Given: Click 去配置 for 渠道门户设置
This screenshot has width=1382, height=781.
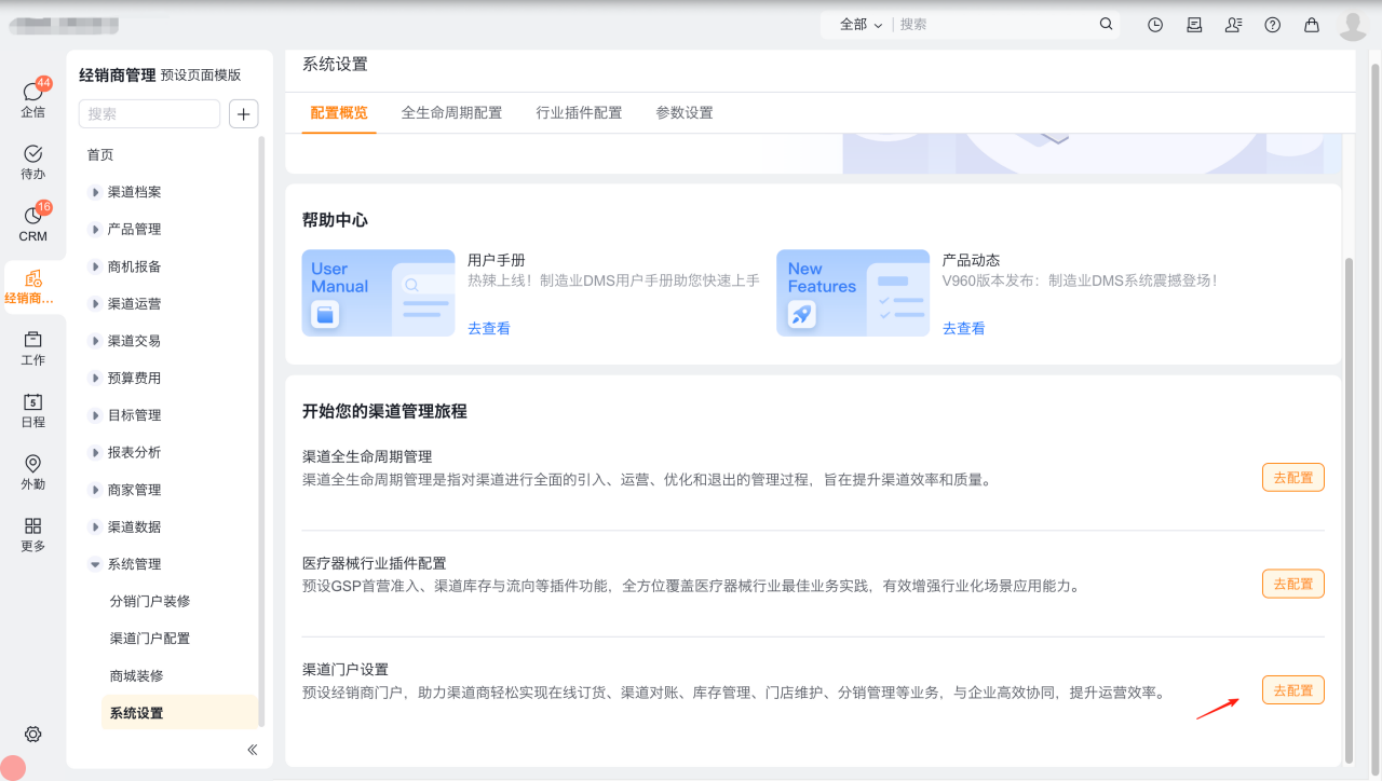Looking at the screenshot, I should coord(1293,690).
